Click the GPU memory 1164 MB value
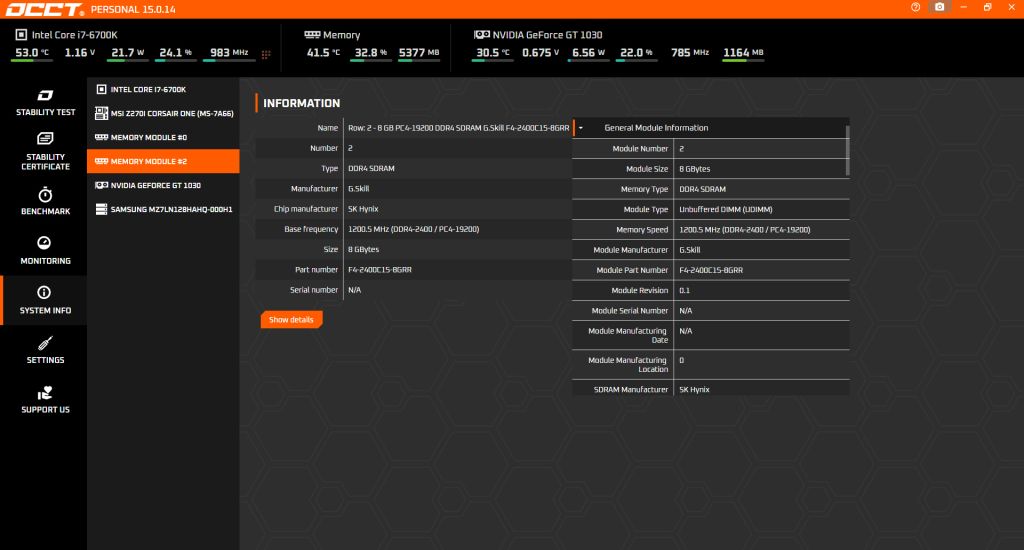 point(743,53)
